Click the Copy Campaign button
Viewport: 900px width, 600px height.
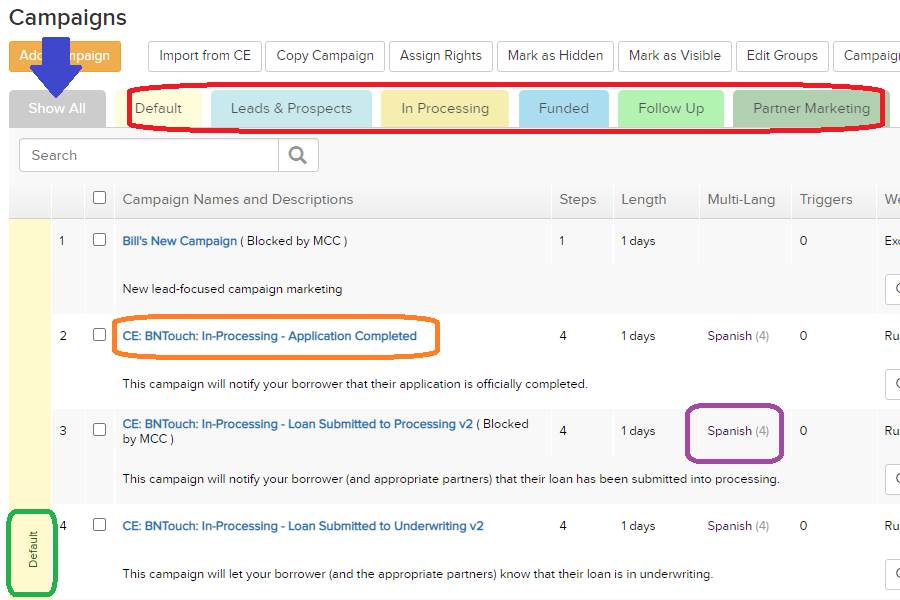point(325,56)
